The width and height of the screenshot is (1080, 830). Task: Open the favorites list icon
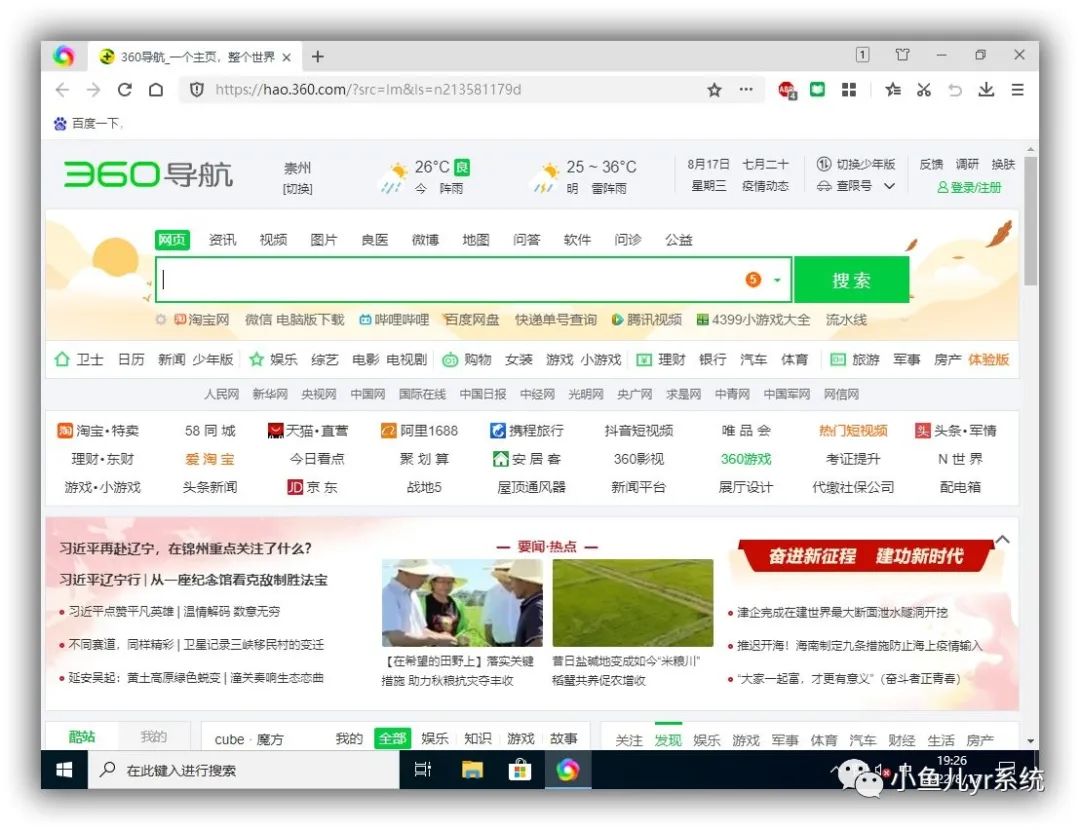click(893, 90)
